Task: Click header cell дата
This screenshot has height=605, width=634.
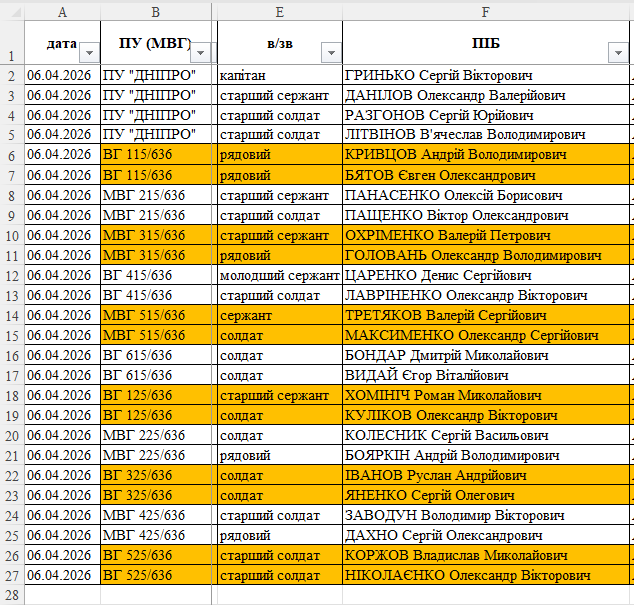Action: click(x=62, y=42)
